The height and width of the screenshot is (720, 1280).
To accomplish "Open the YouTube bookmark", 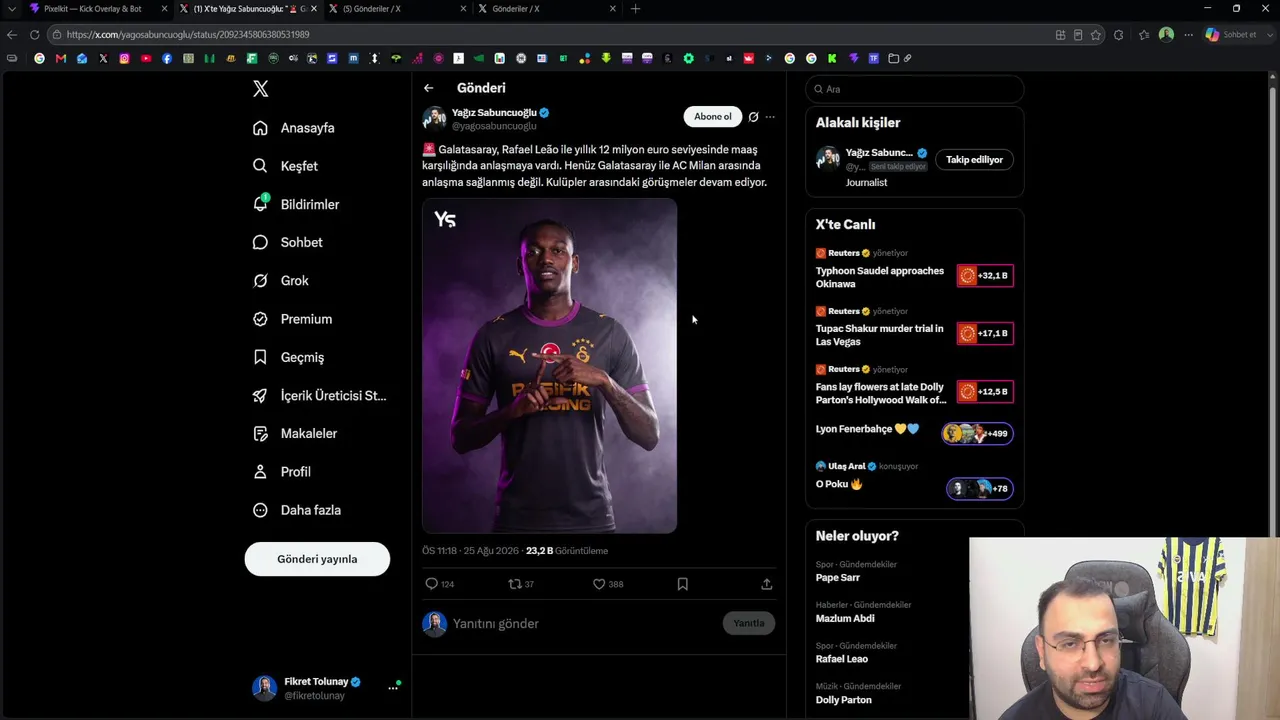I will pos(145,59).
